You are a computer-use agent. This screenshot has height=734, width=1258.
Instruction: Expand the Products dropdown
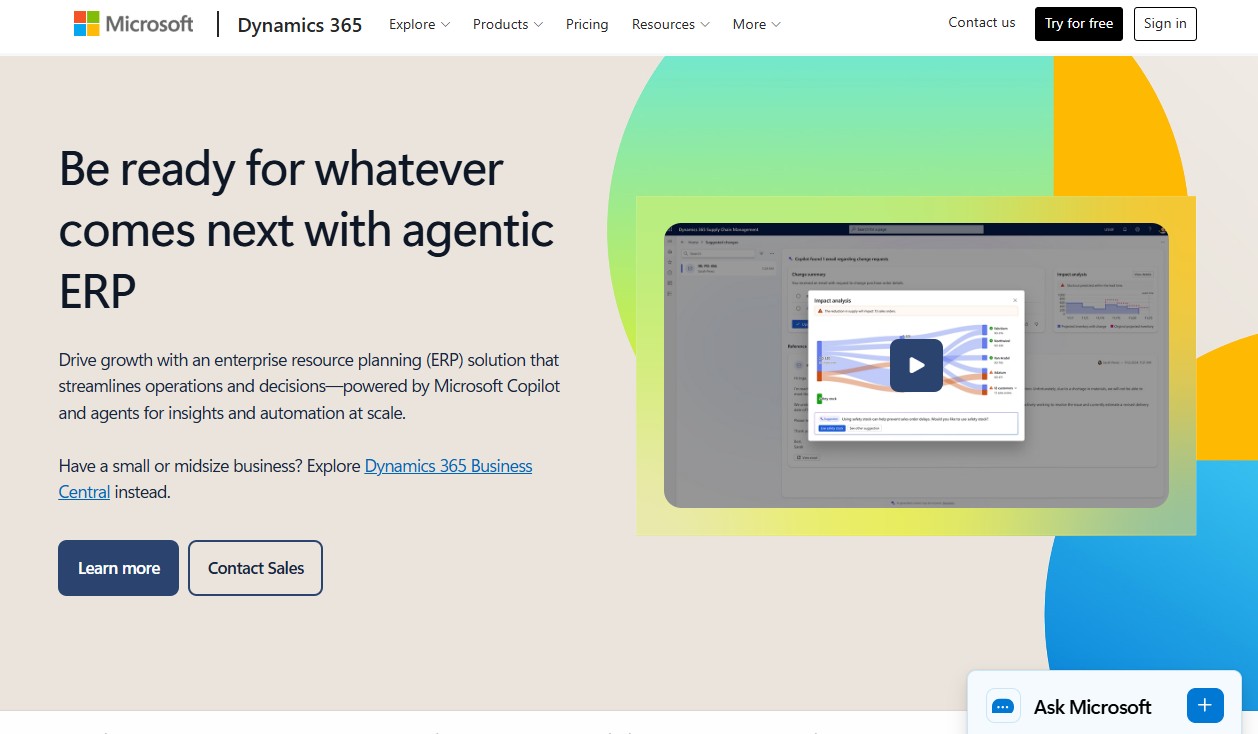coord(508,24)
